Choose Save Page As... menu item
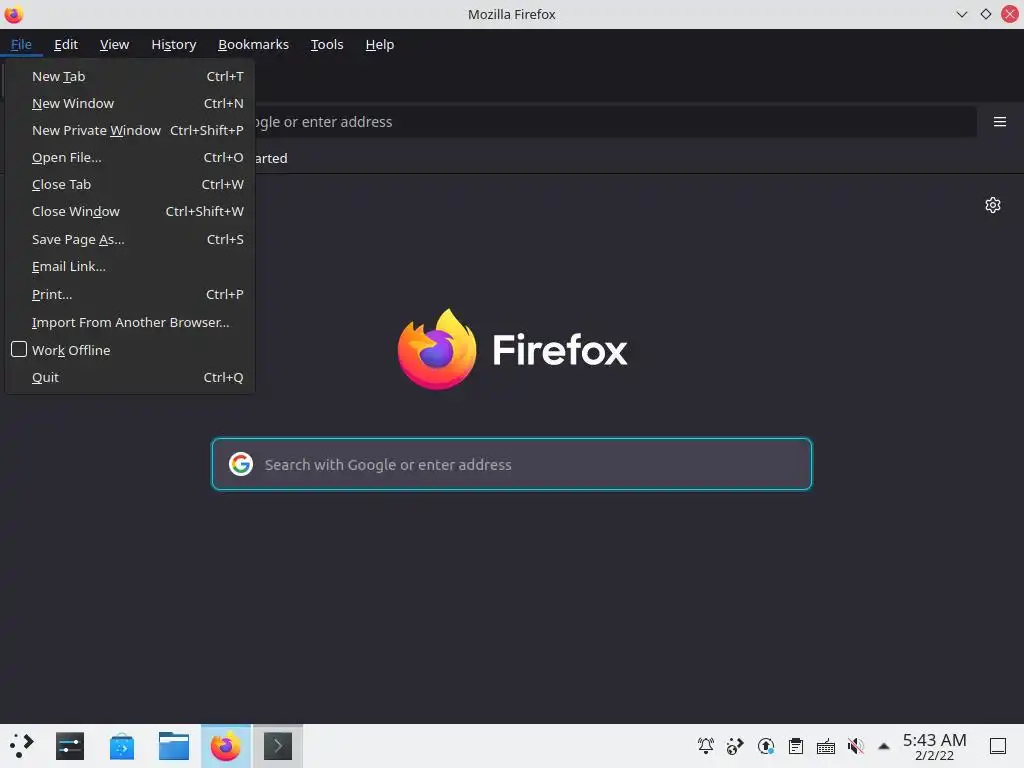Screen dimensions: 1024x768 coord(130,240)
